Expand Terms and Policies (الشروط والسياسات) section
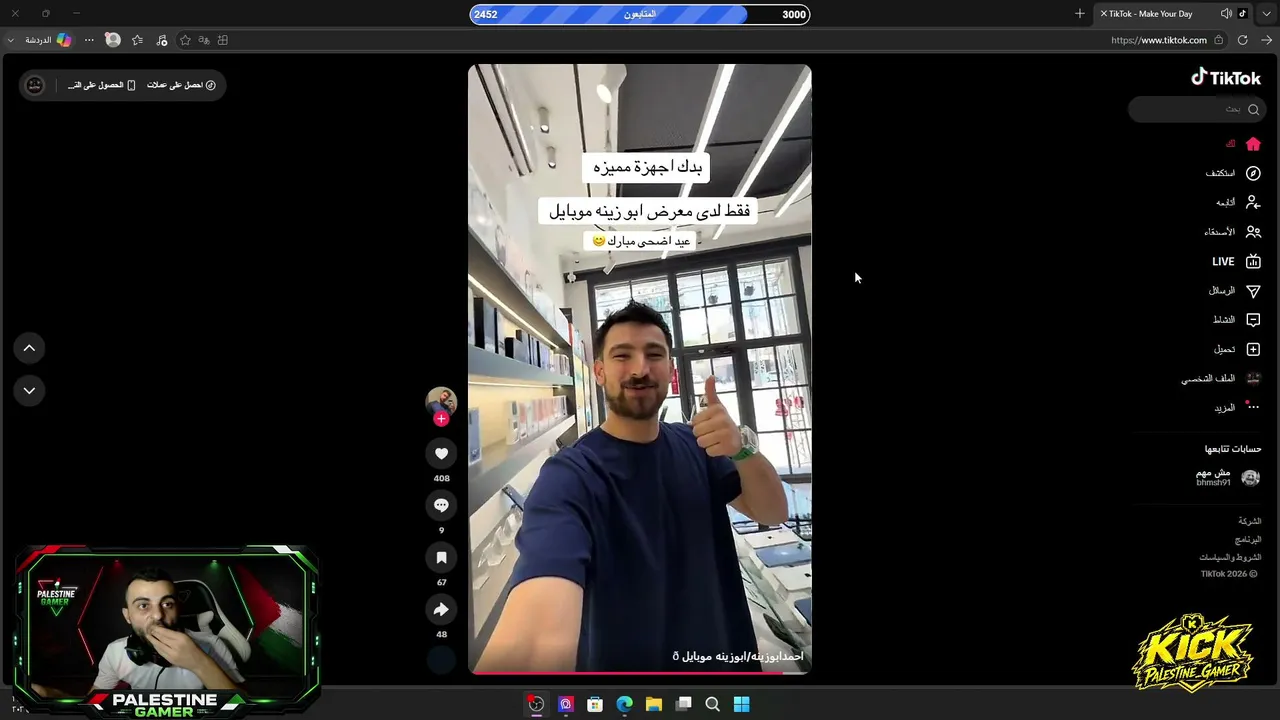This screenshot has height=720, width=1280. click(x=1231, y=557)
